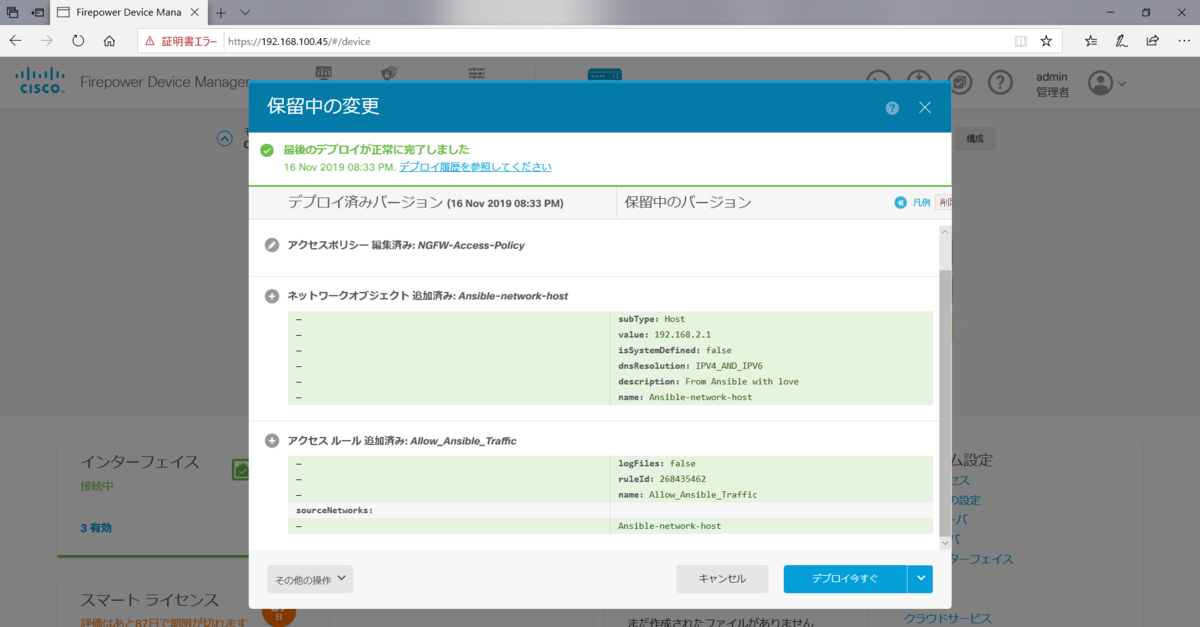
Task: Open the デプロイ今すぐ split-button arrow
Action: [x=922, y=579]
